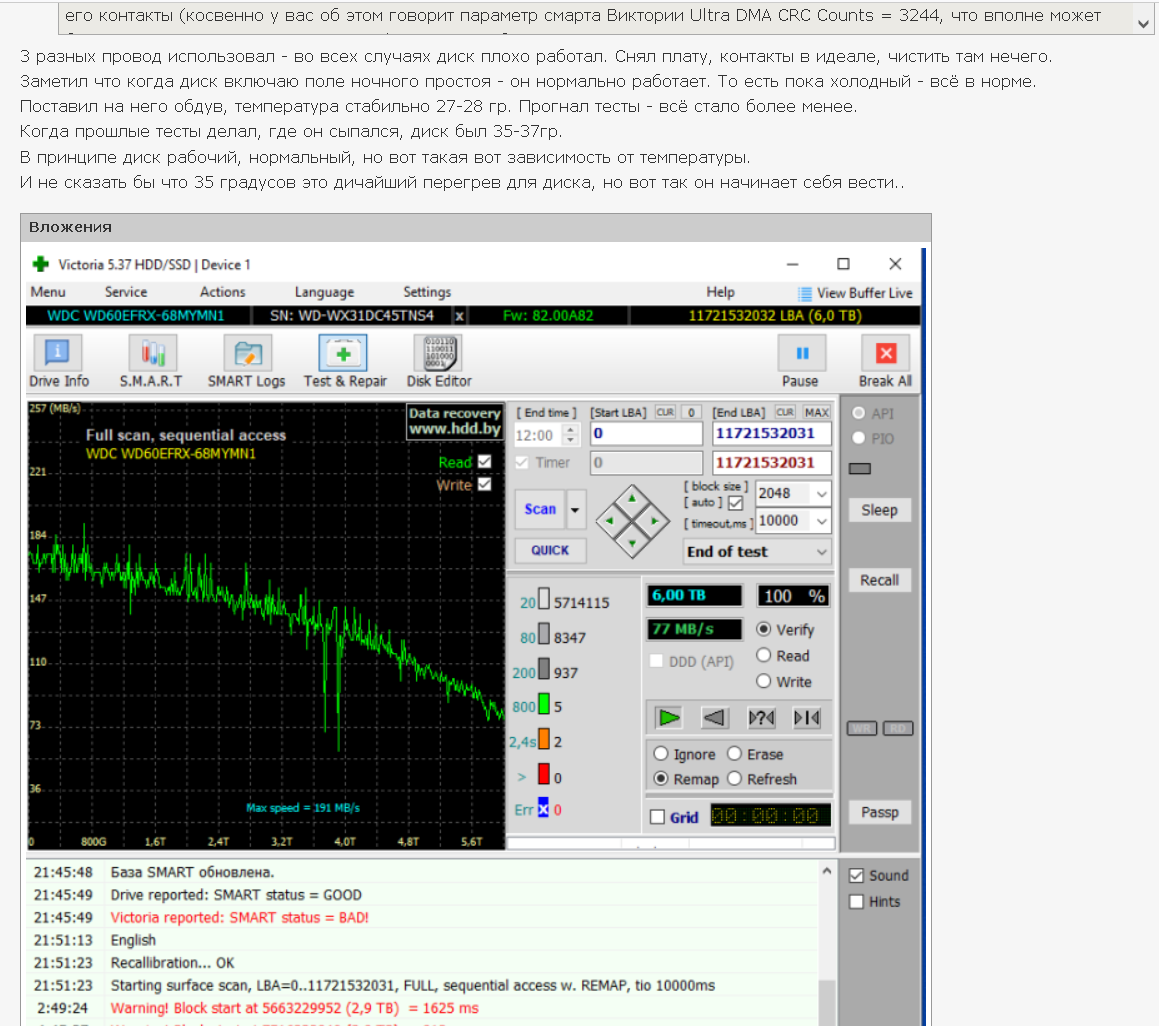Toggle the Read graph checkbox

click(484, 461)
